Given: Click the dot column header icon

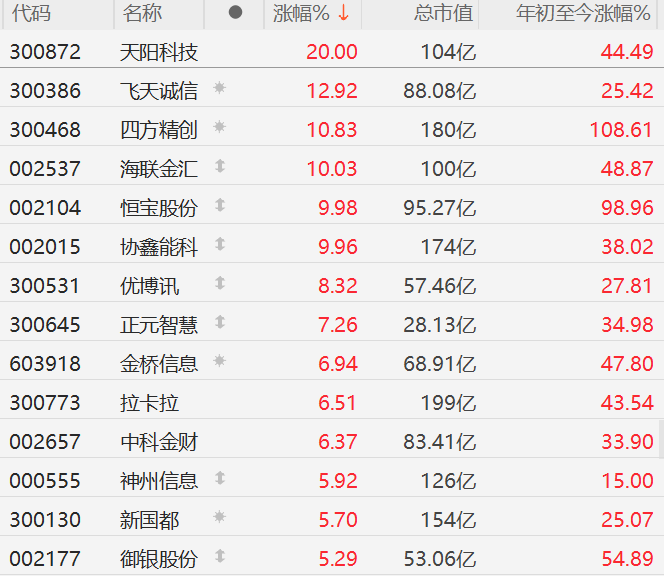Looking at the screenshot, I should (235, 12).
